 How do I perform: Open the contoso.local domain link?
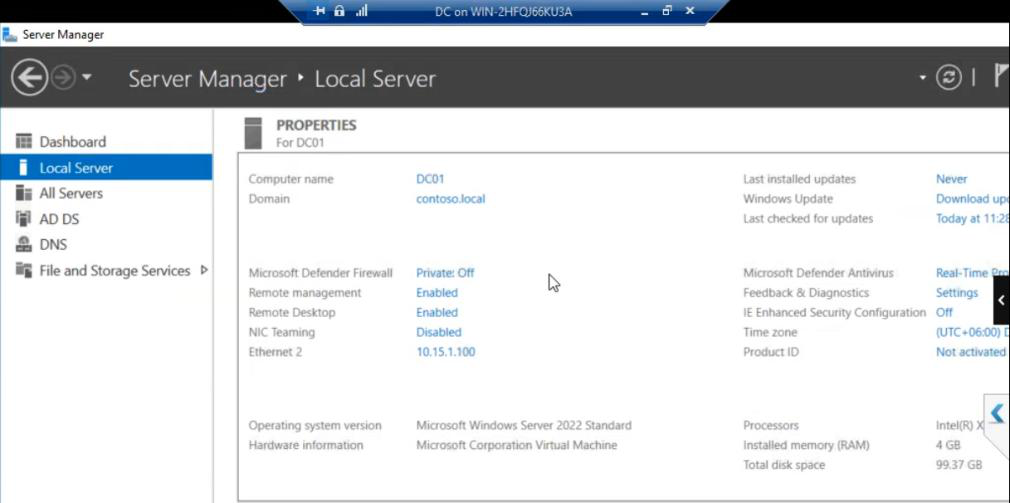click(451, 199)
